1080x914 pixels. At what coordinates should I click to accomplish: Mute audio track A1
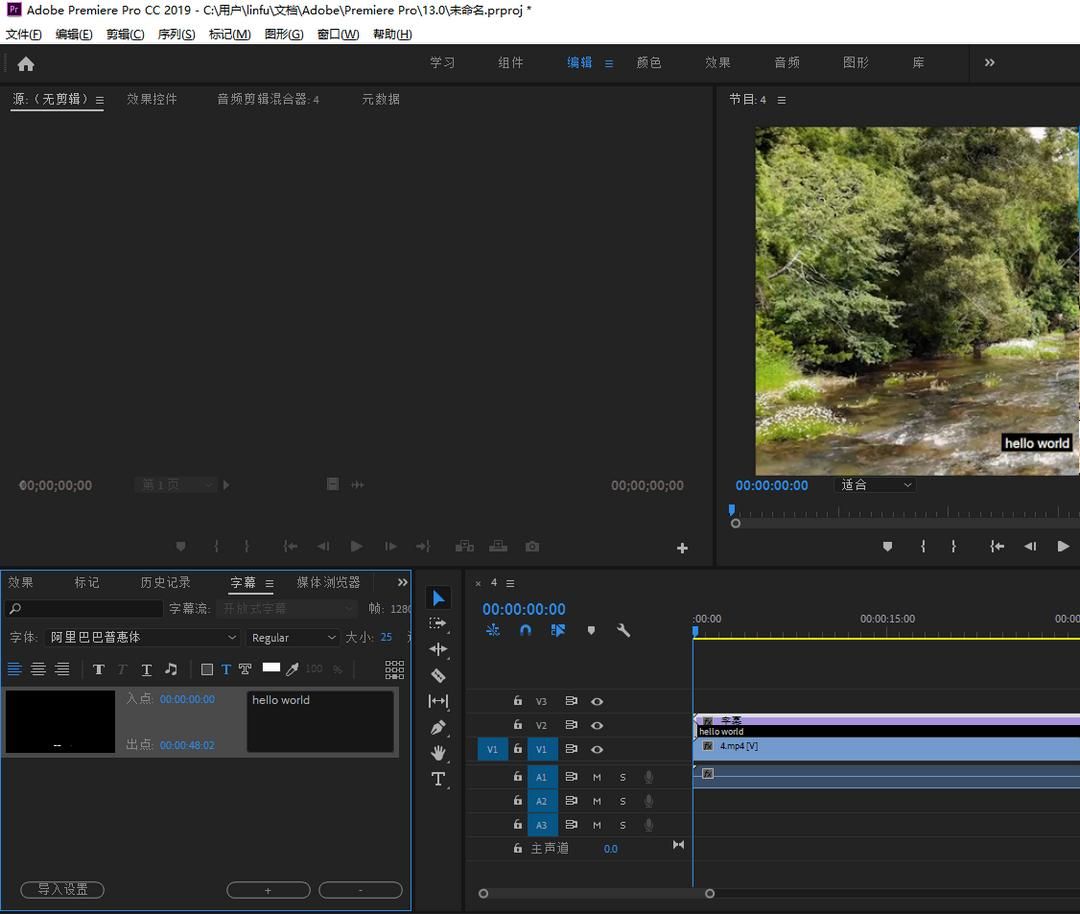click(x=597, y=777)
